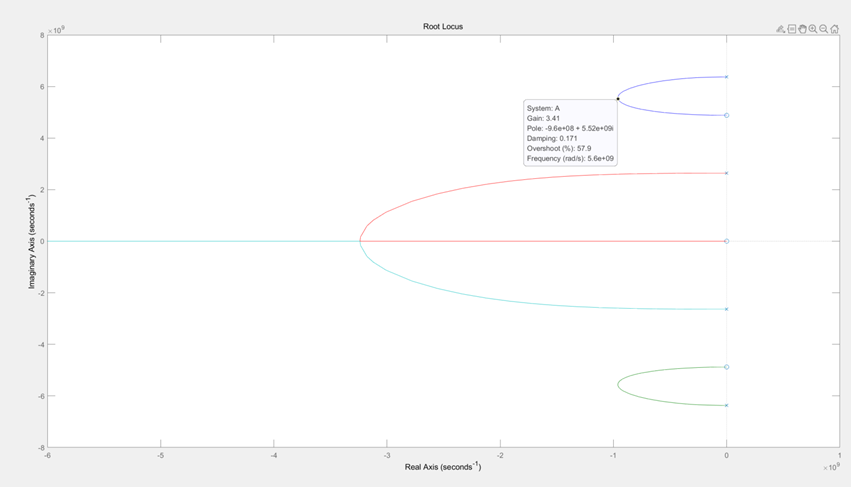
Task: Click the x-axis tick label 1
Action: click(840, 456)
